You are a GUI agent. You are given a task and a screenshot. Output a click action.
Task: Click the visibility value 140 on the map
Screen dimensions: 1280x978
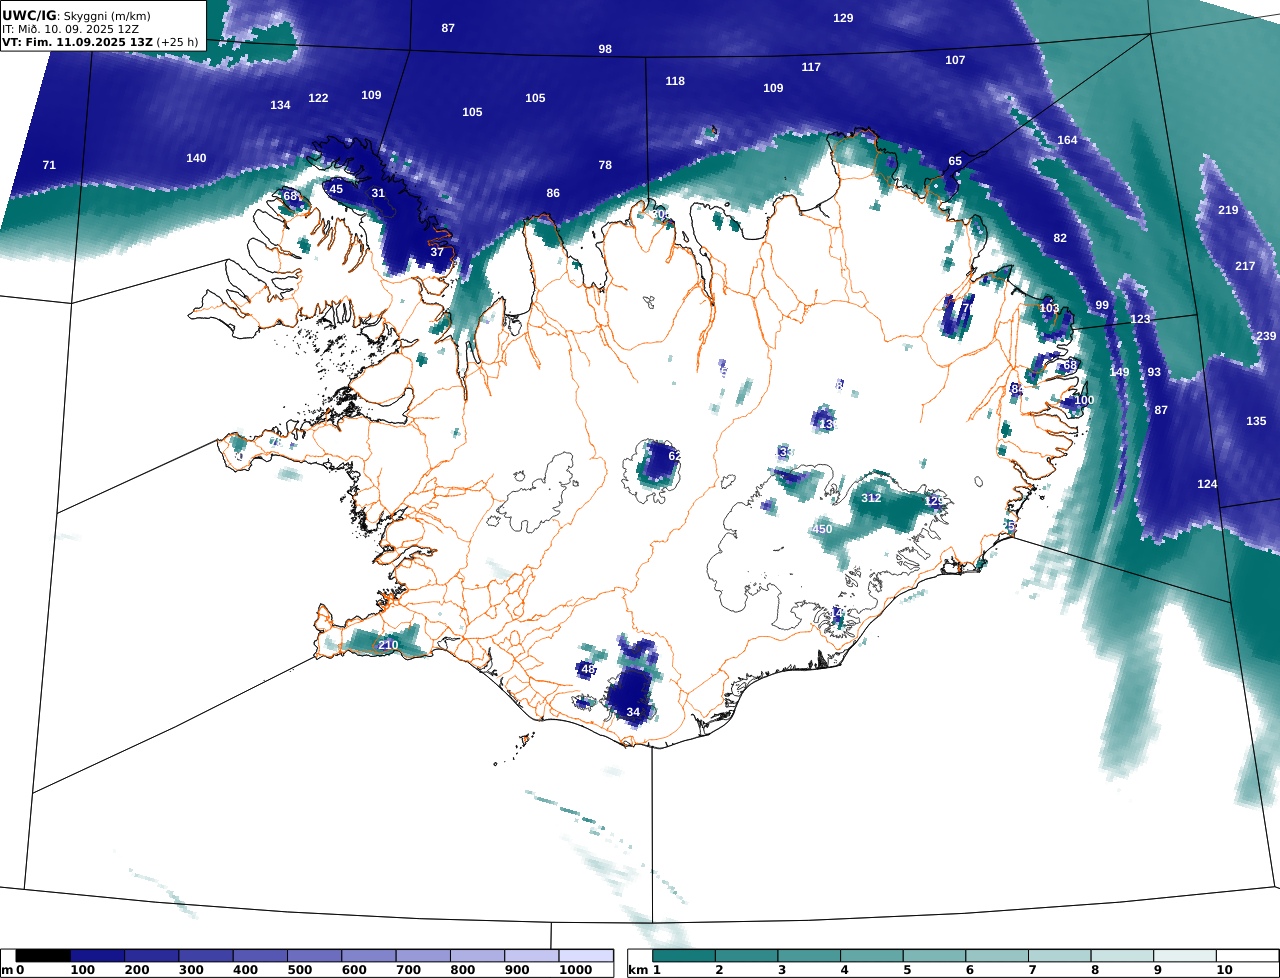(x=196, y=158)
